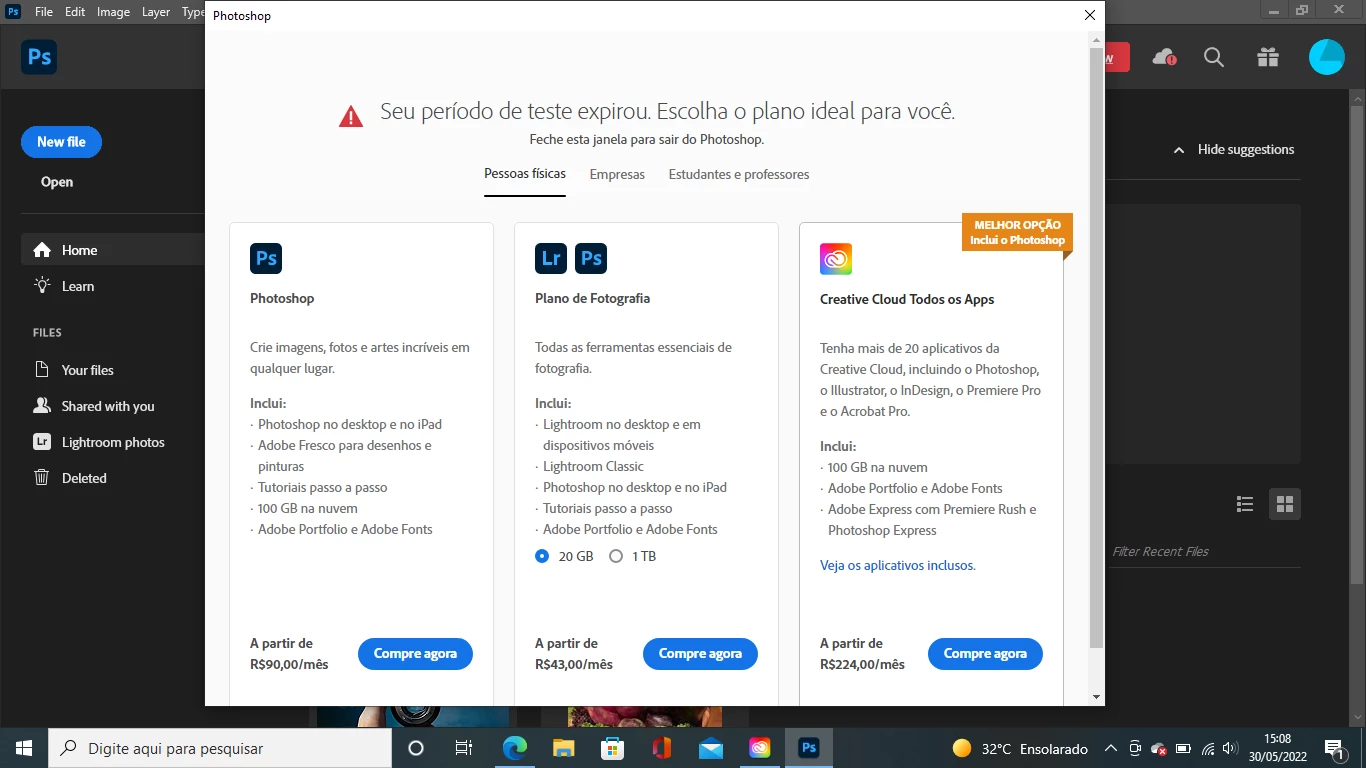Open Mail app from taskbar

click(710, 748)
